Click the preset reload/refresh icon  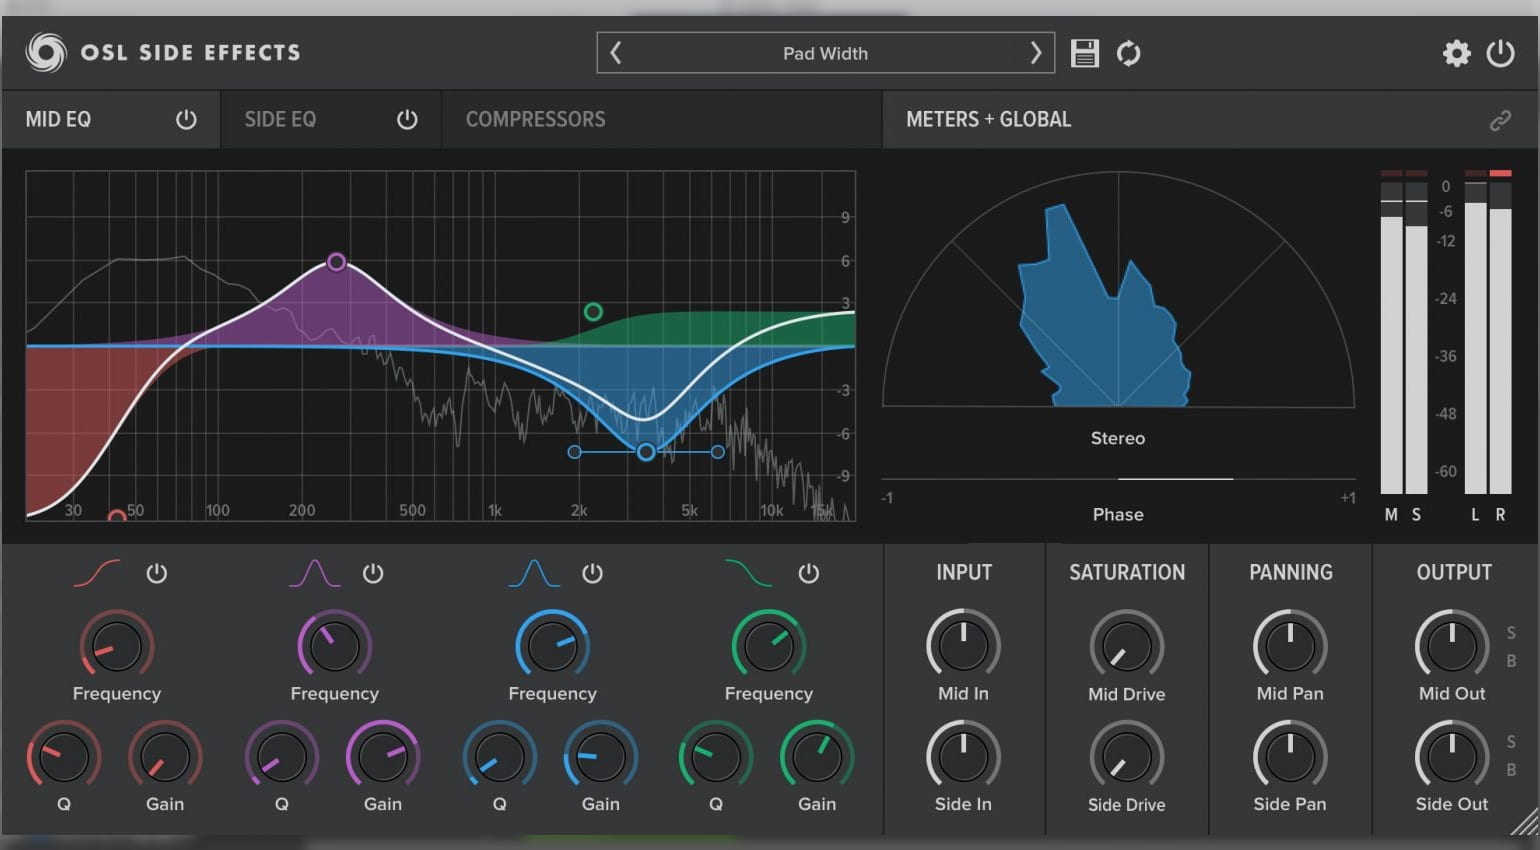pyautogui.click(x=1129, y=53)
